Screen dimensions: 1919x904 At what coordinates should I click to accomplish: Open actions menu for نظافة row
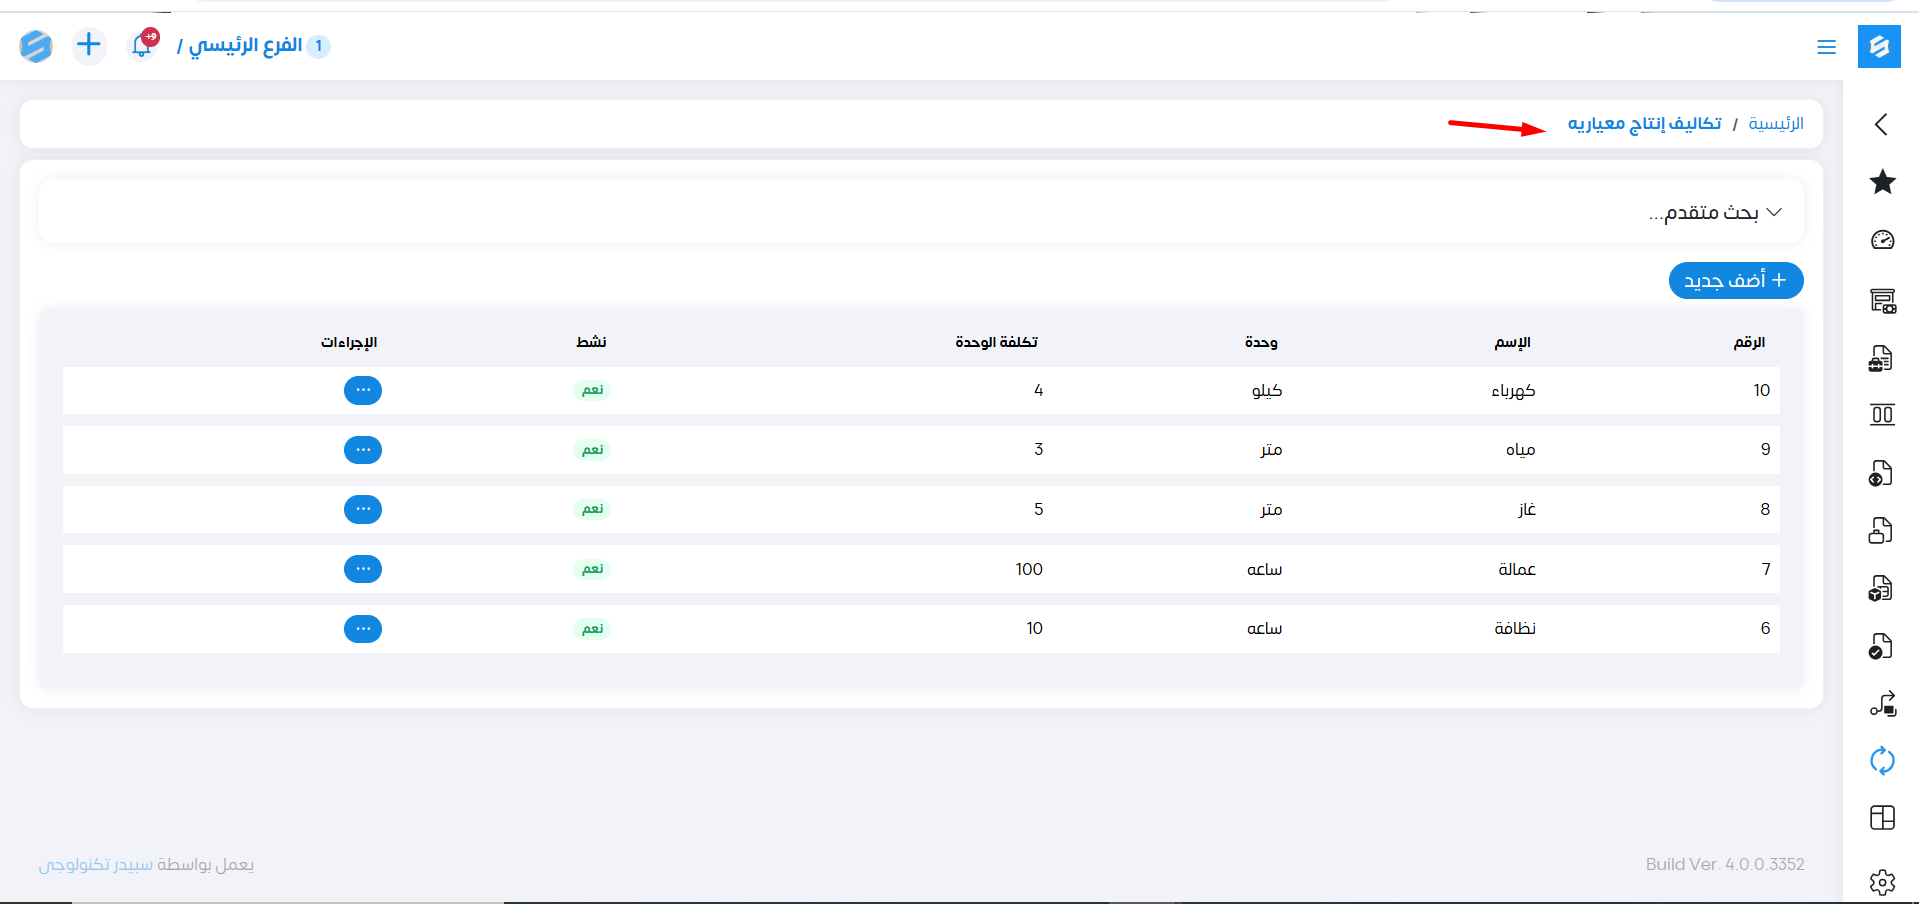point(363,629)
